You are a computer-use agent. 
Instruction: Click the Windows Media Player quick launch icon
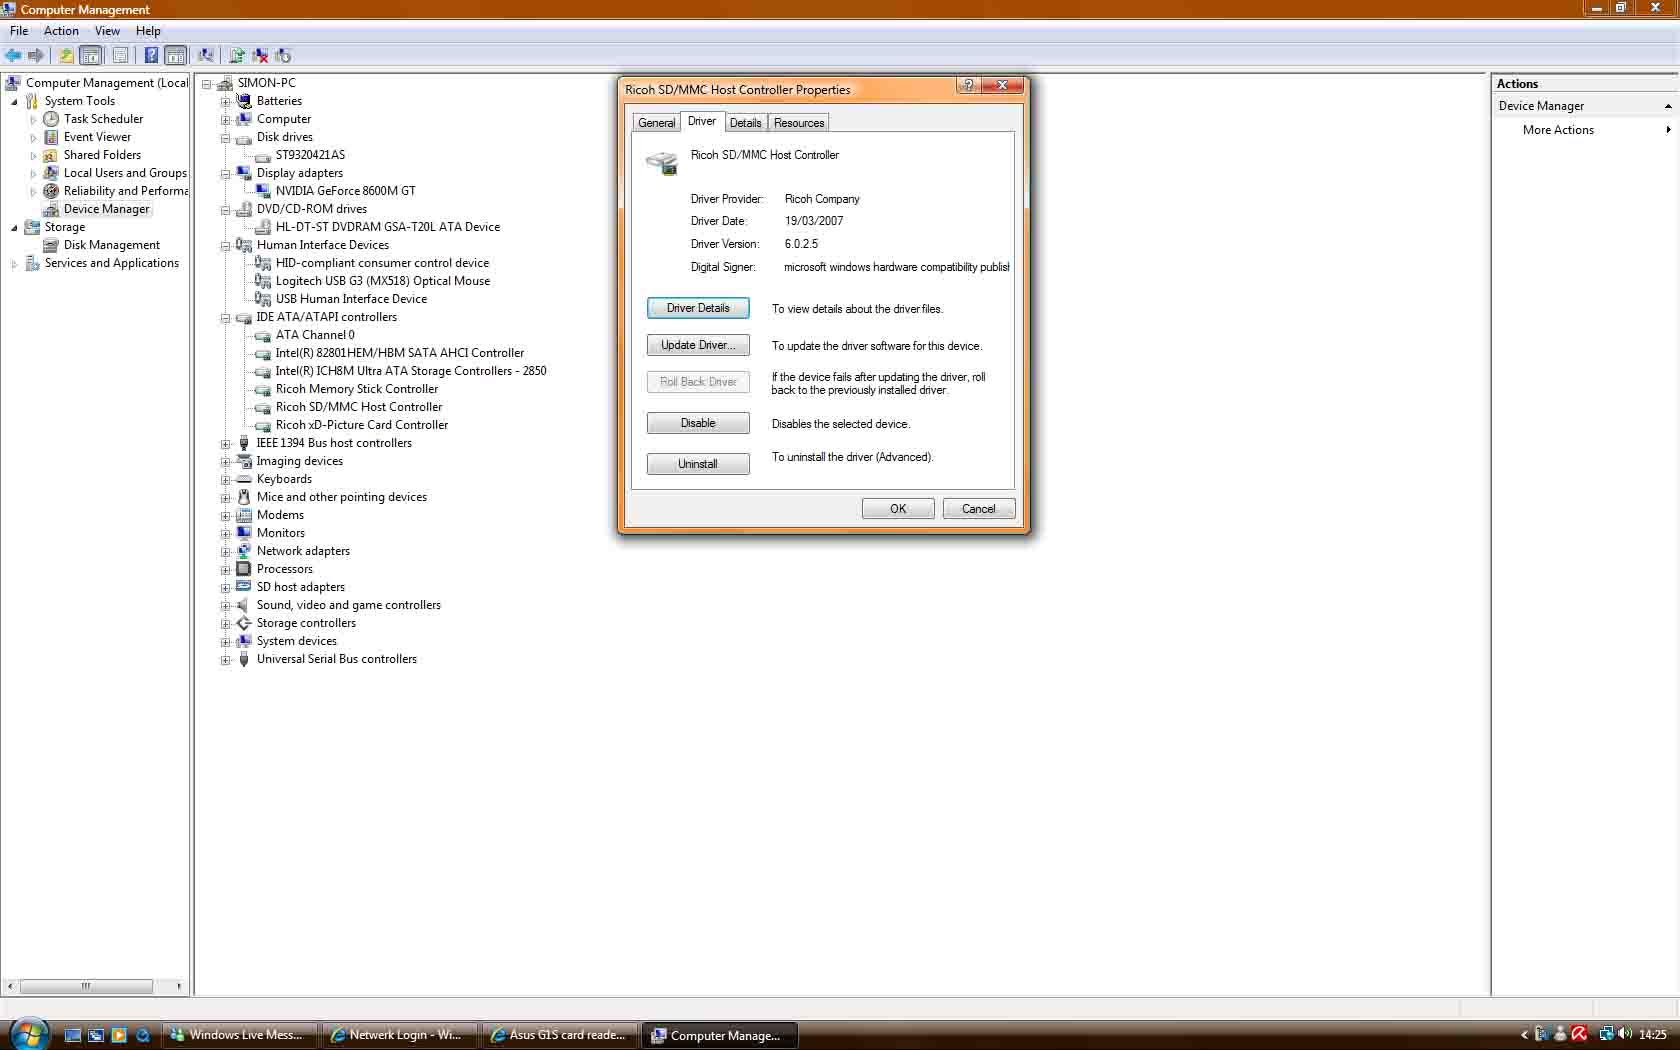pos(119,1035)
